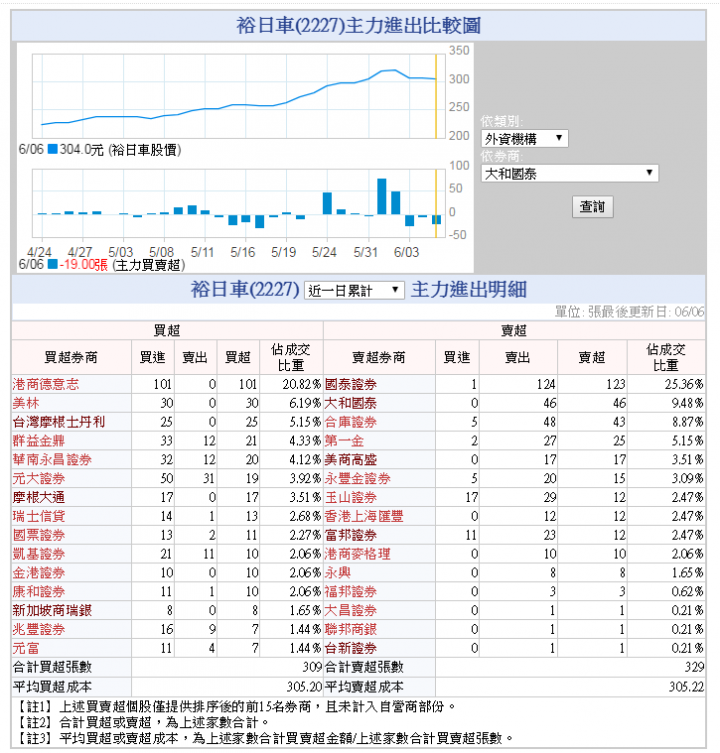Click total net-buy value 309
The image size is (720, 753).
[312, 667]
